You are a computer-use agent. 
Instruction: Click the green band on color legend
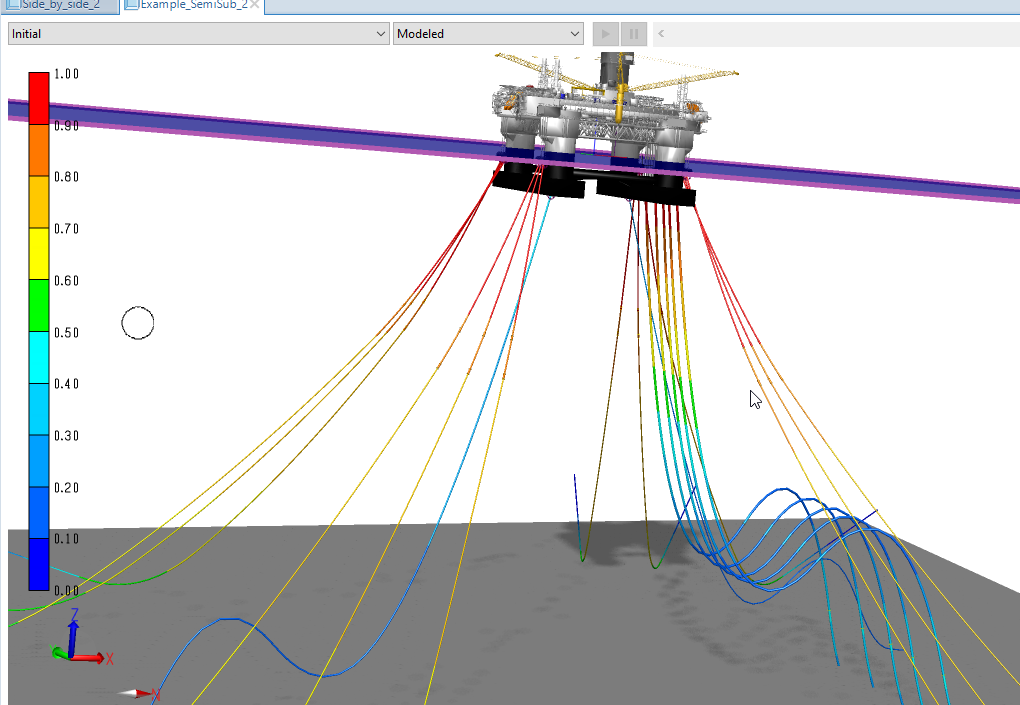pyautogui.click(x=38, y=305)
